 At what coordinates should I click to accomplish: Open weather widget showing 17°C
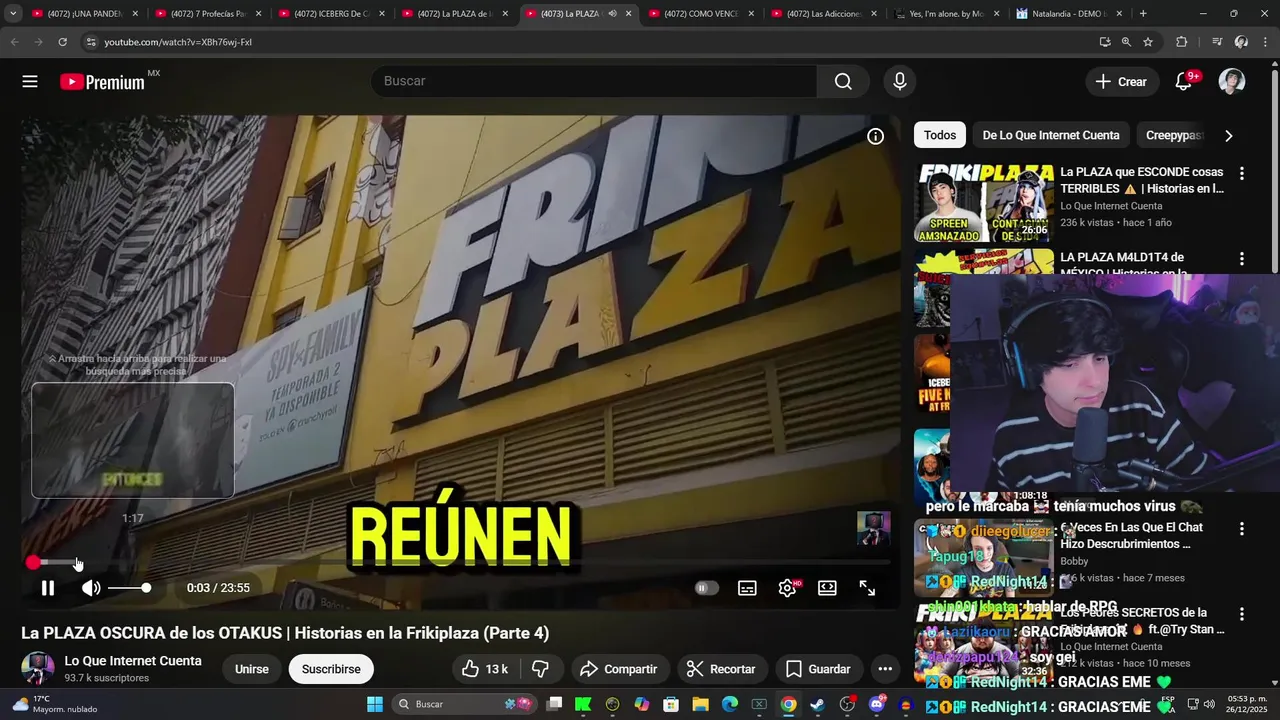[x=54, y=704]
